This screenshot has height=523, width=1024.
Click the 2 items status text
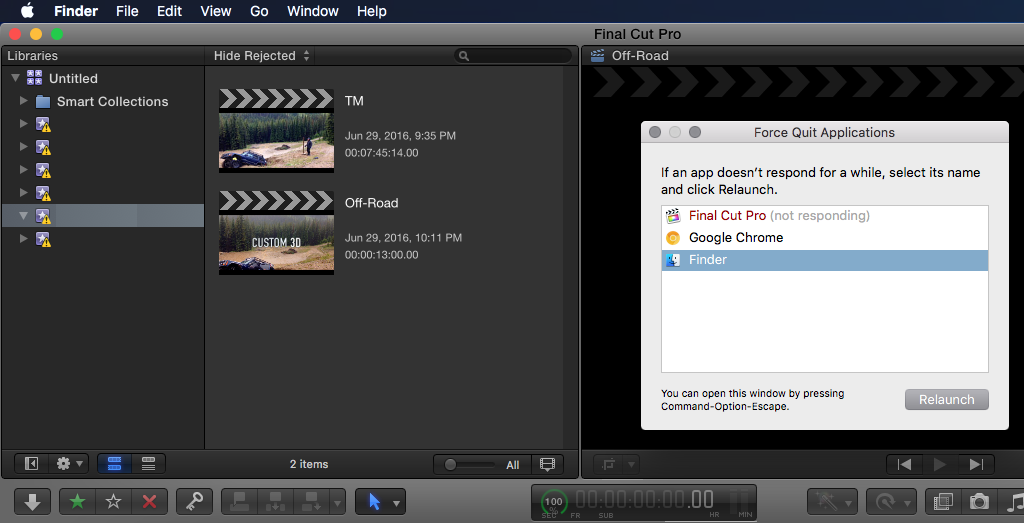[309, 464]
